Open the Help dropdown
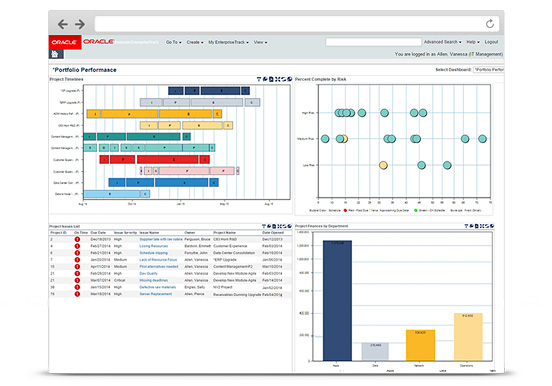The height and width of the screenshot is (386, 552). click(x=473, y=42)
